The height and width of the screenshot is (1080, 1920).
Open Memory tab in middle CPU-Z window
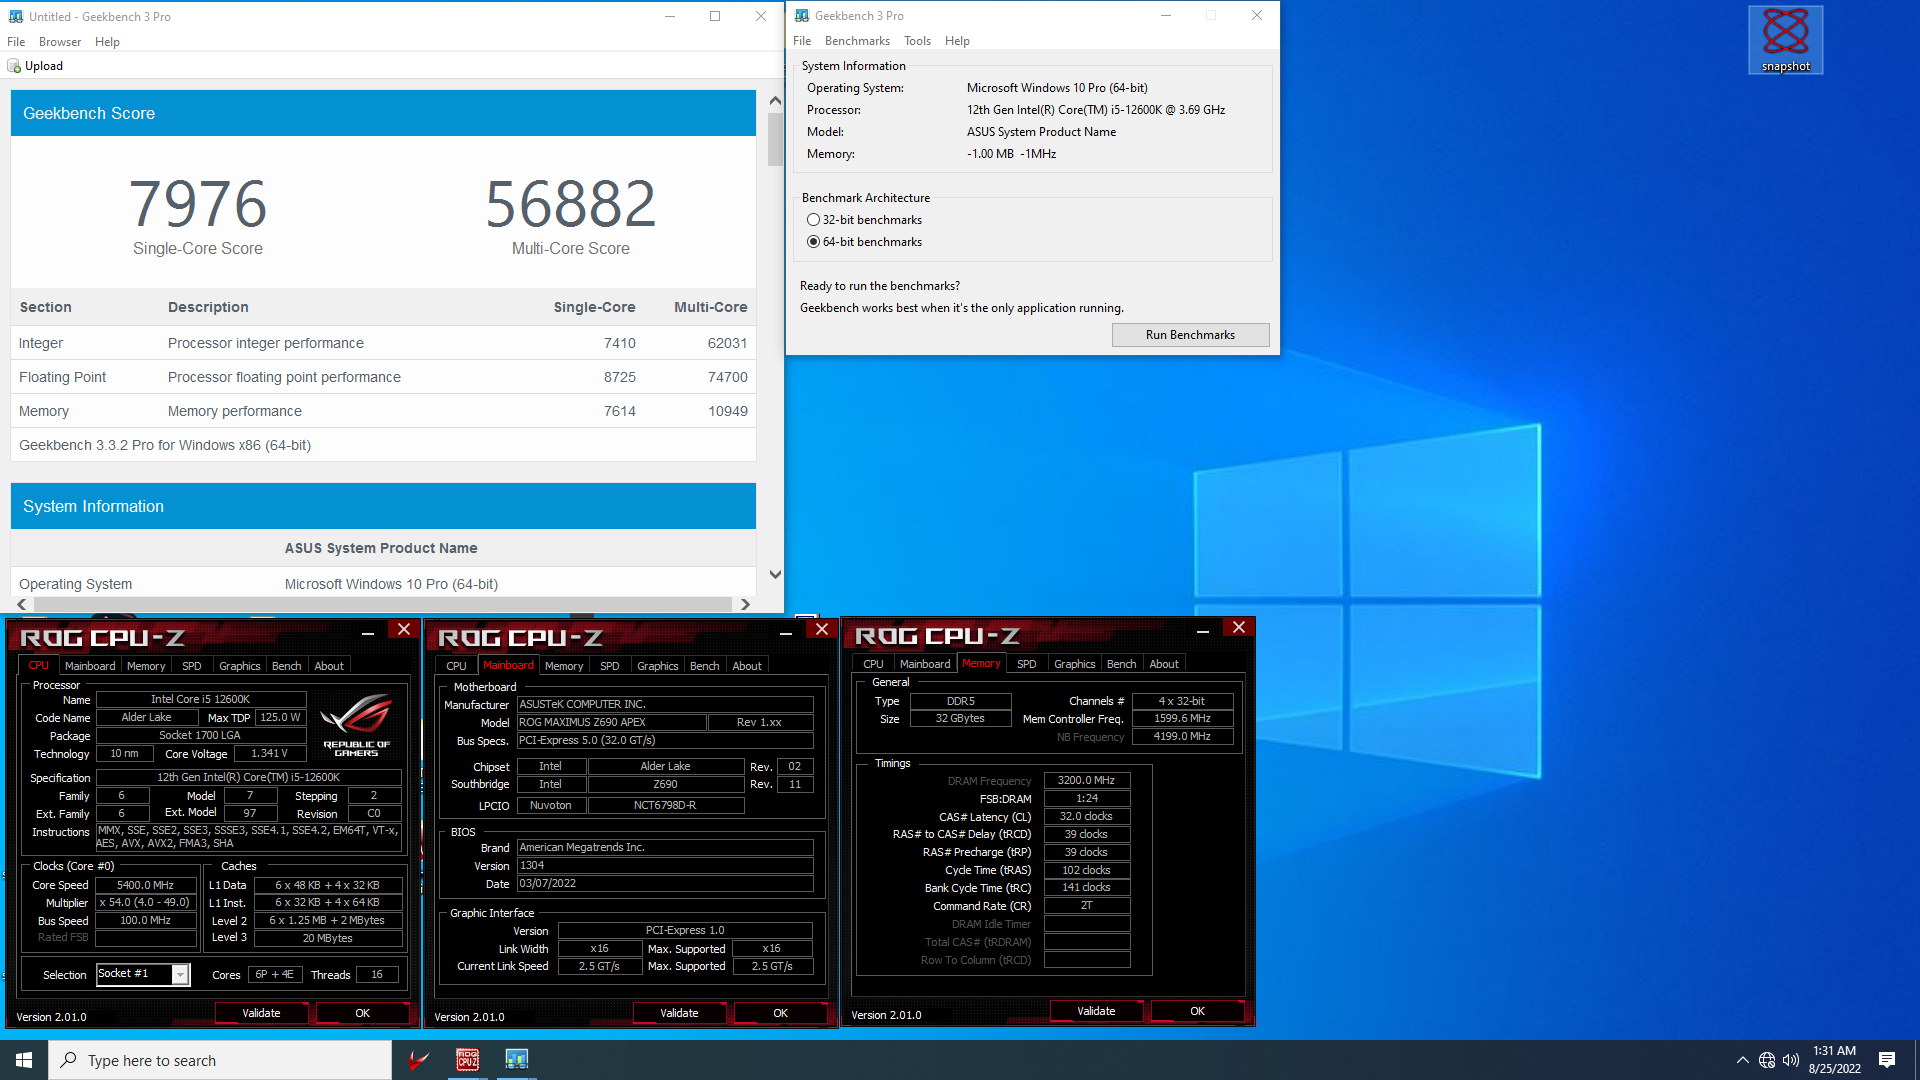click(564, 666)
